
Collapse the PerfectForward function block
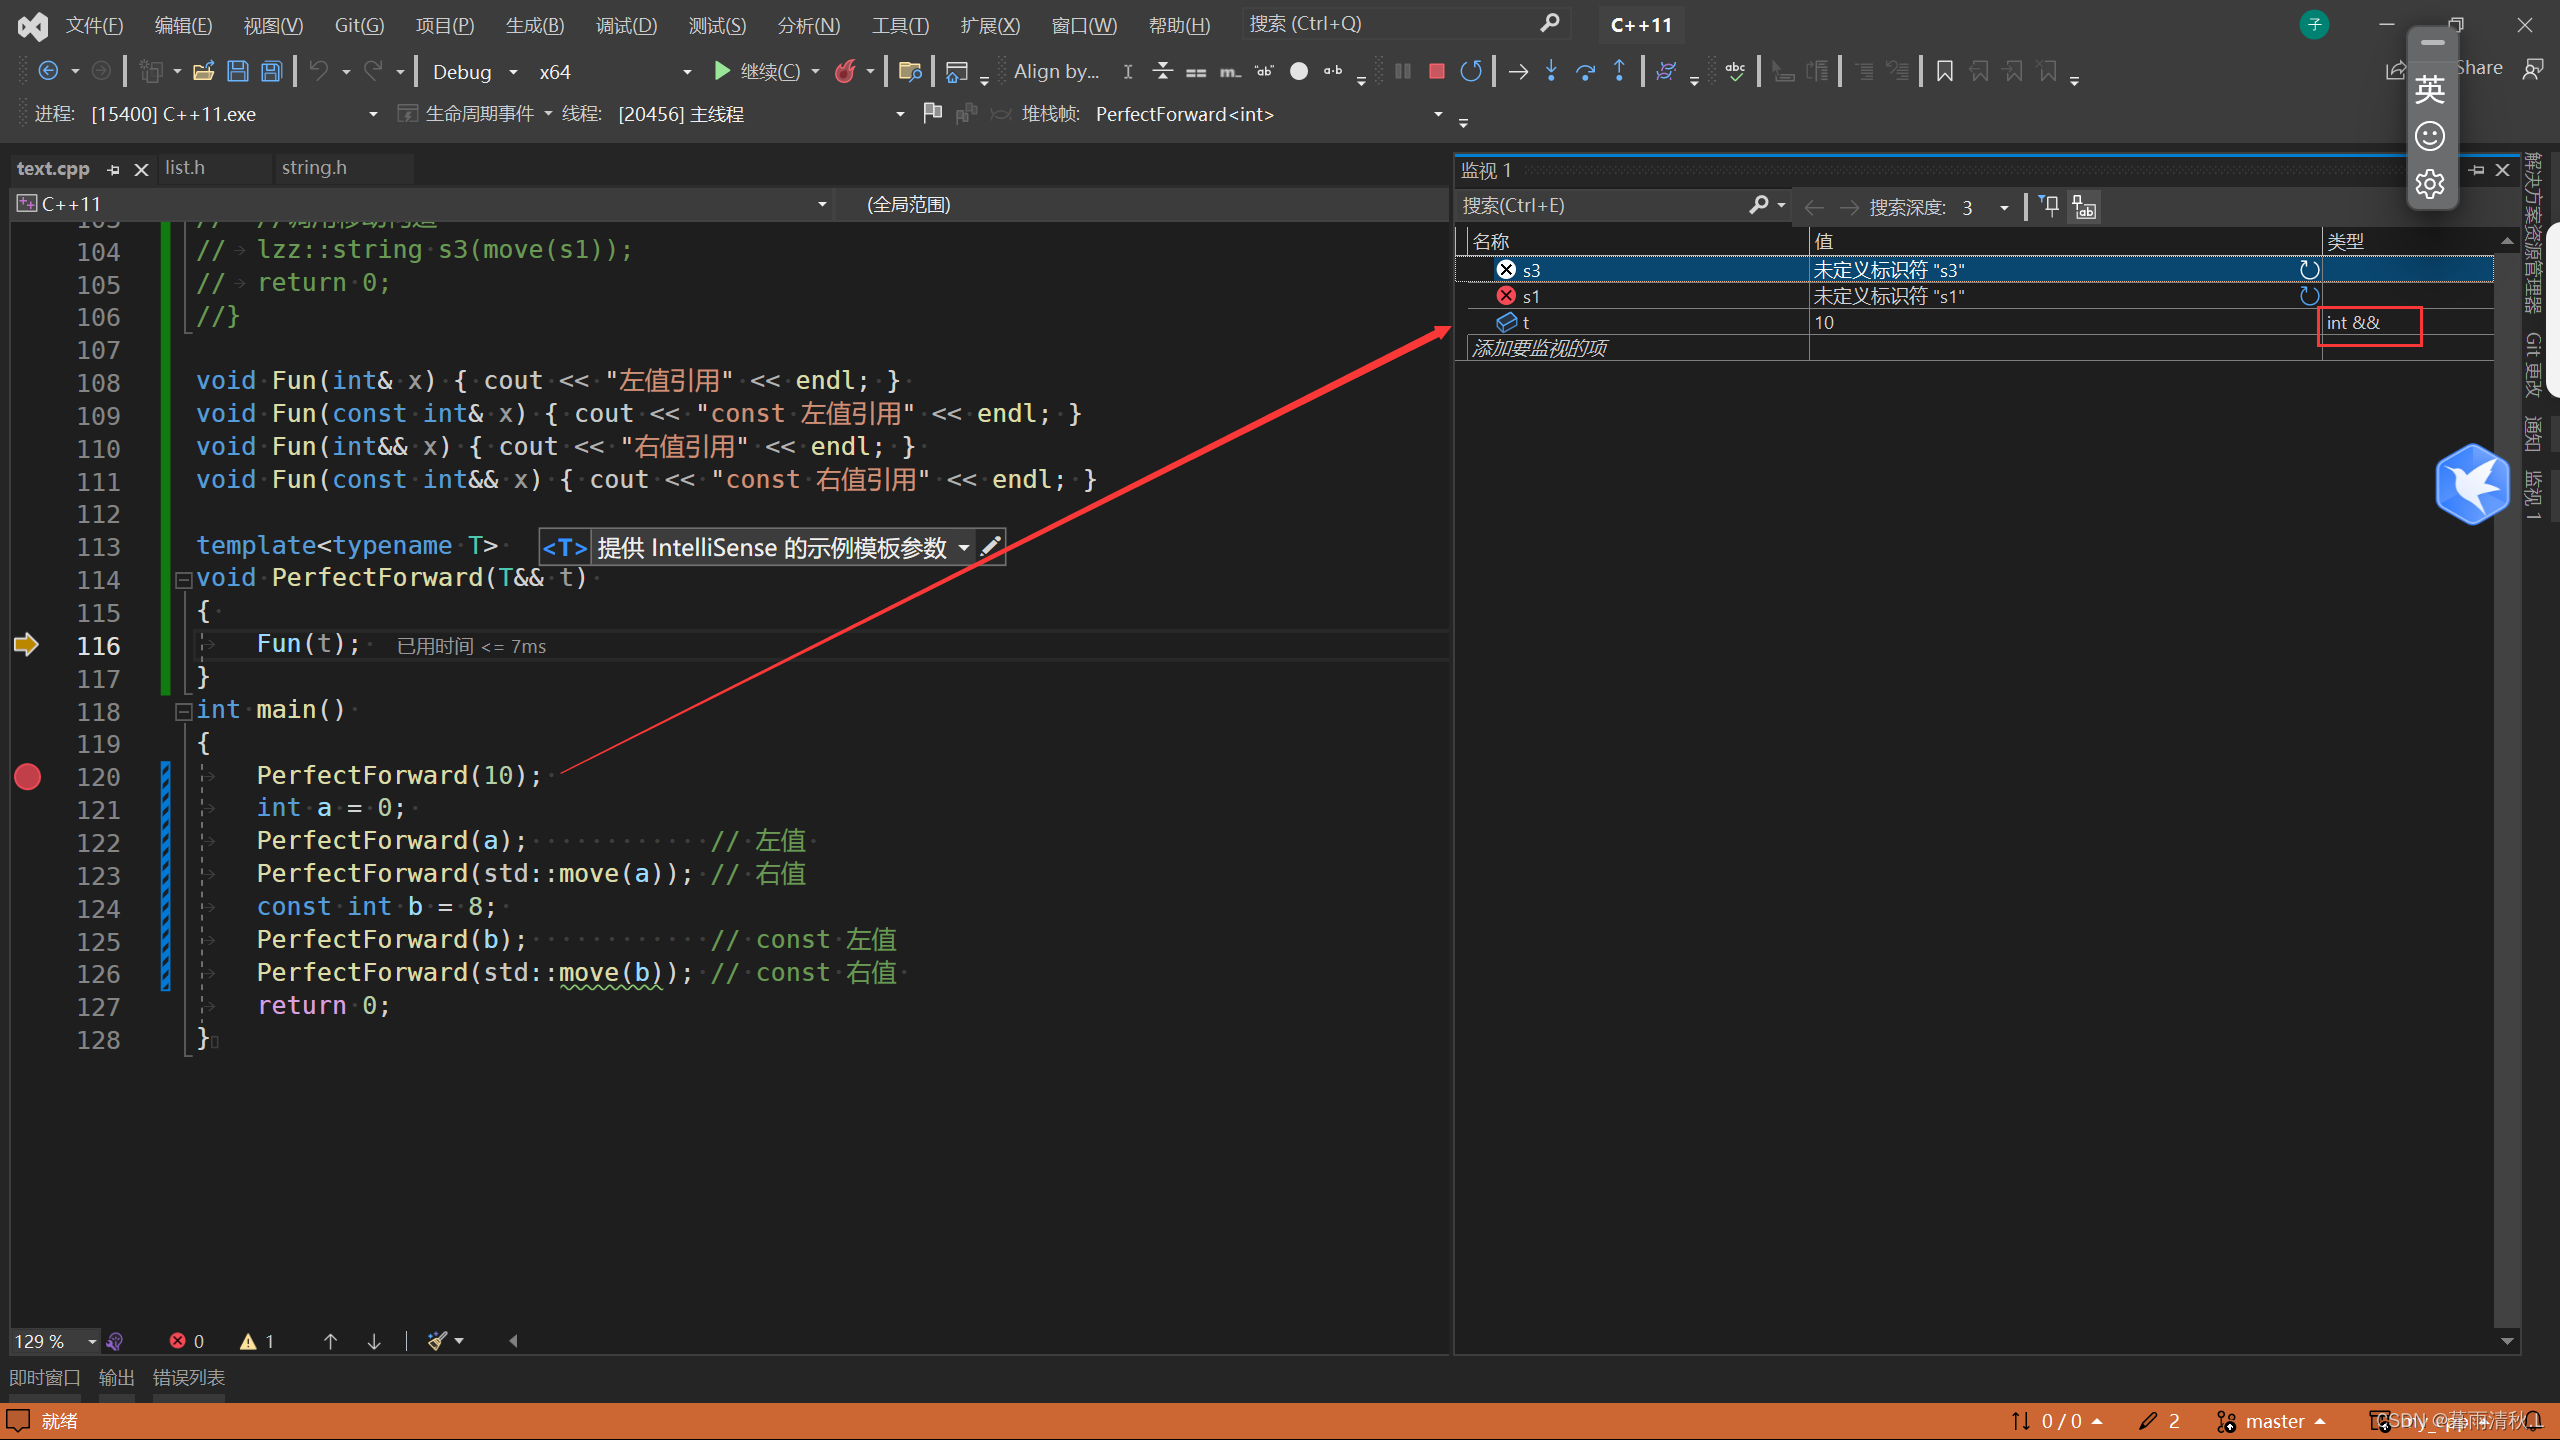183,580
